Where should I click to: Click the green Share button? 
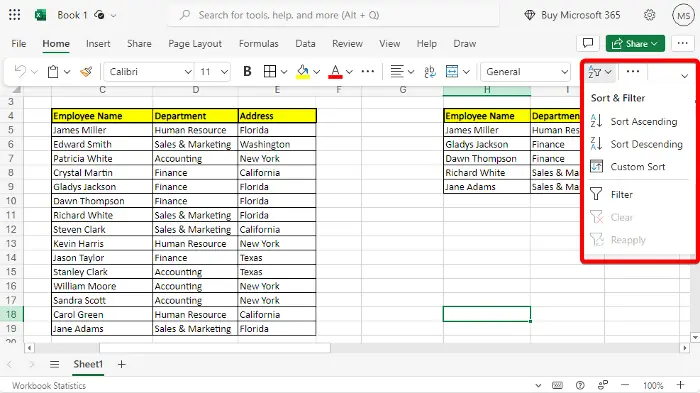(x=635, y=43)
